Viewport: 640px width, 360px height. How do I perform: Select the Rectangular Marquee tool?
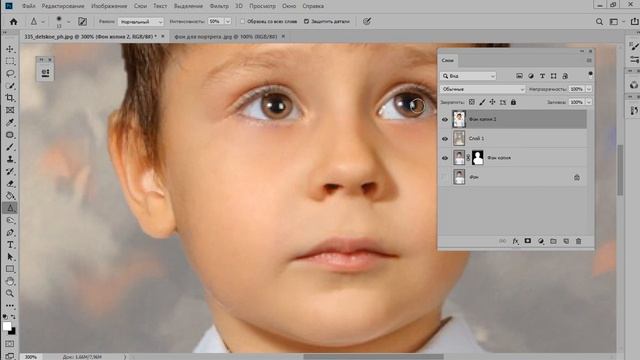(10, 61)
